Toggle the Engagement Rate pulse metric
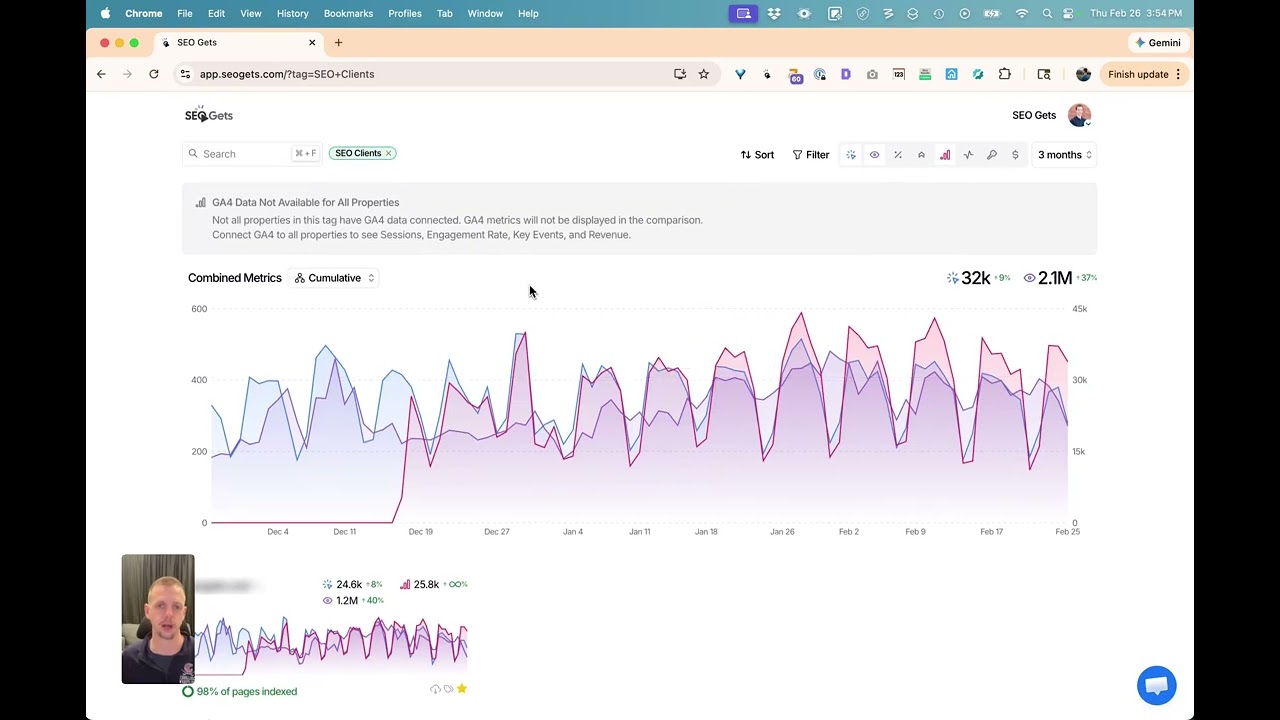Viewport: 1280px width, 720px height. [x=968, y=155]
